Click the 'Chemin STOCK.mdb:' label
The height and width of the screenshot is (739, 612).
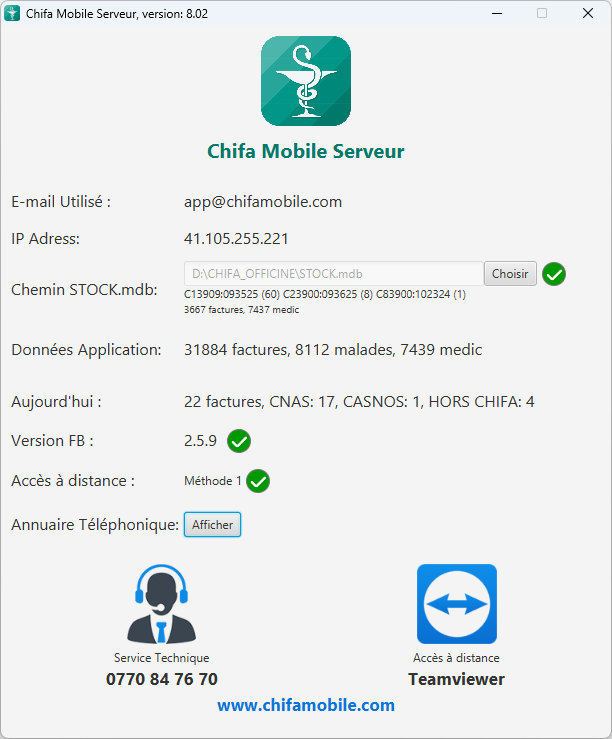click(84, 289)
